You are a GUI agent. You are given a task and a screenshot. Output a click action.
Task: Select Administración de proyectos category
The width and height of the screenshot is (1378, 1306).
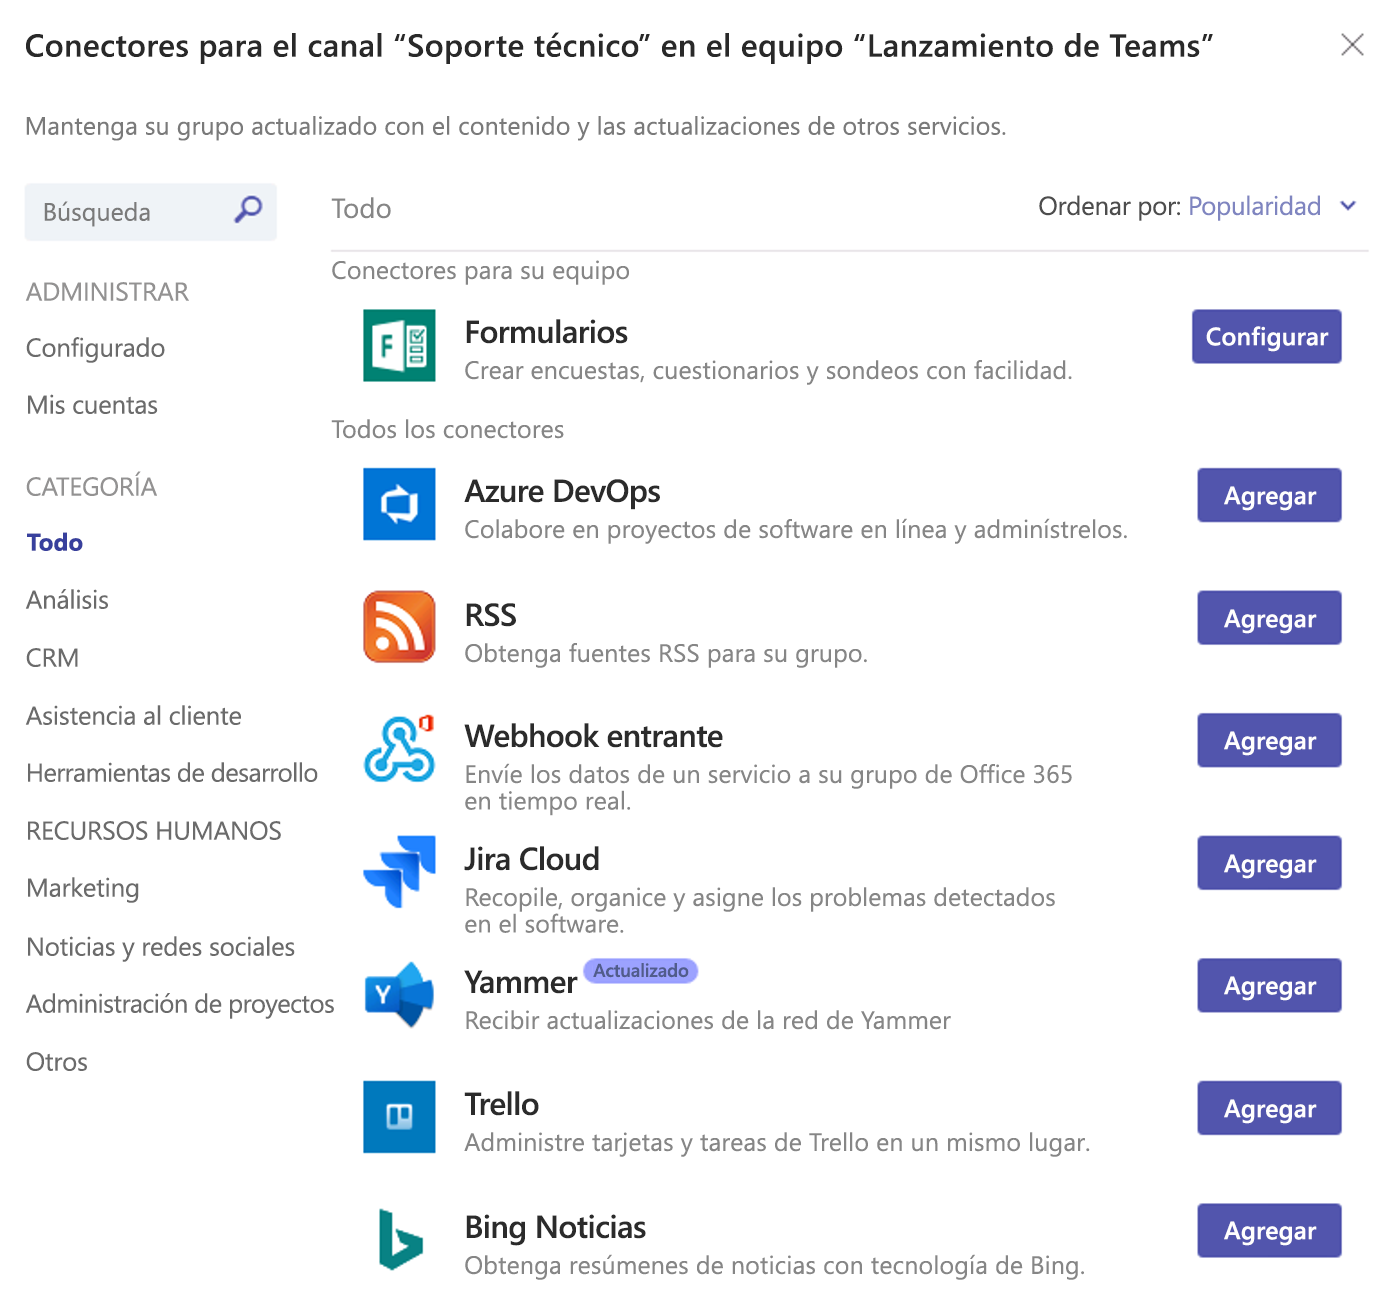pos(181,1004)
